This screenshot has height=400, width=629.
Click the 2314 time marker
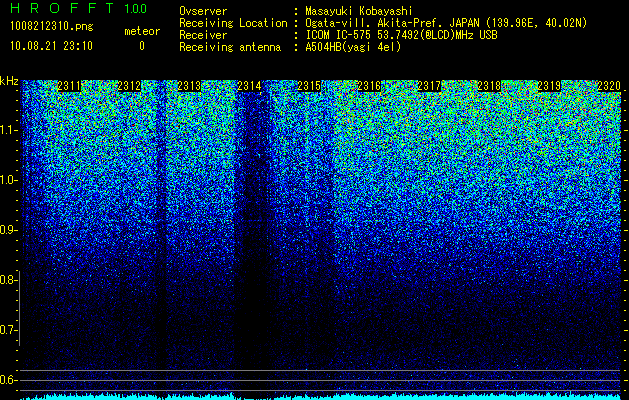(x=249, y=86)
